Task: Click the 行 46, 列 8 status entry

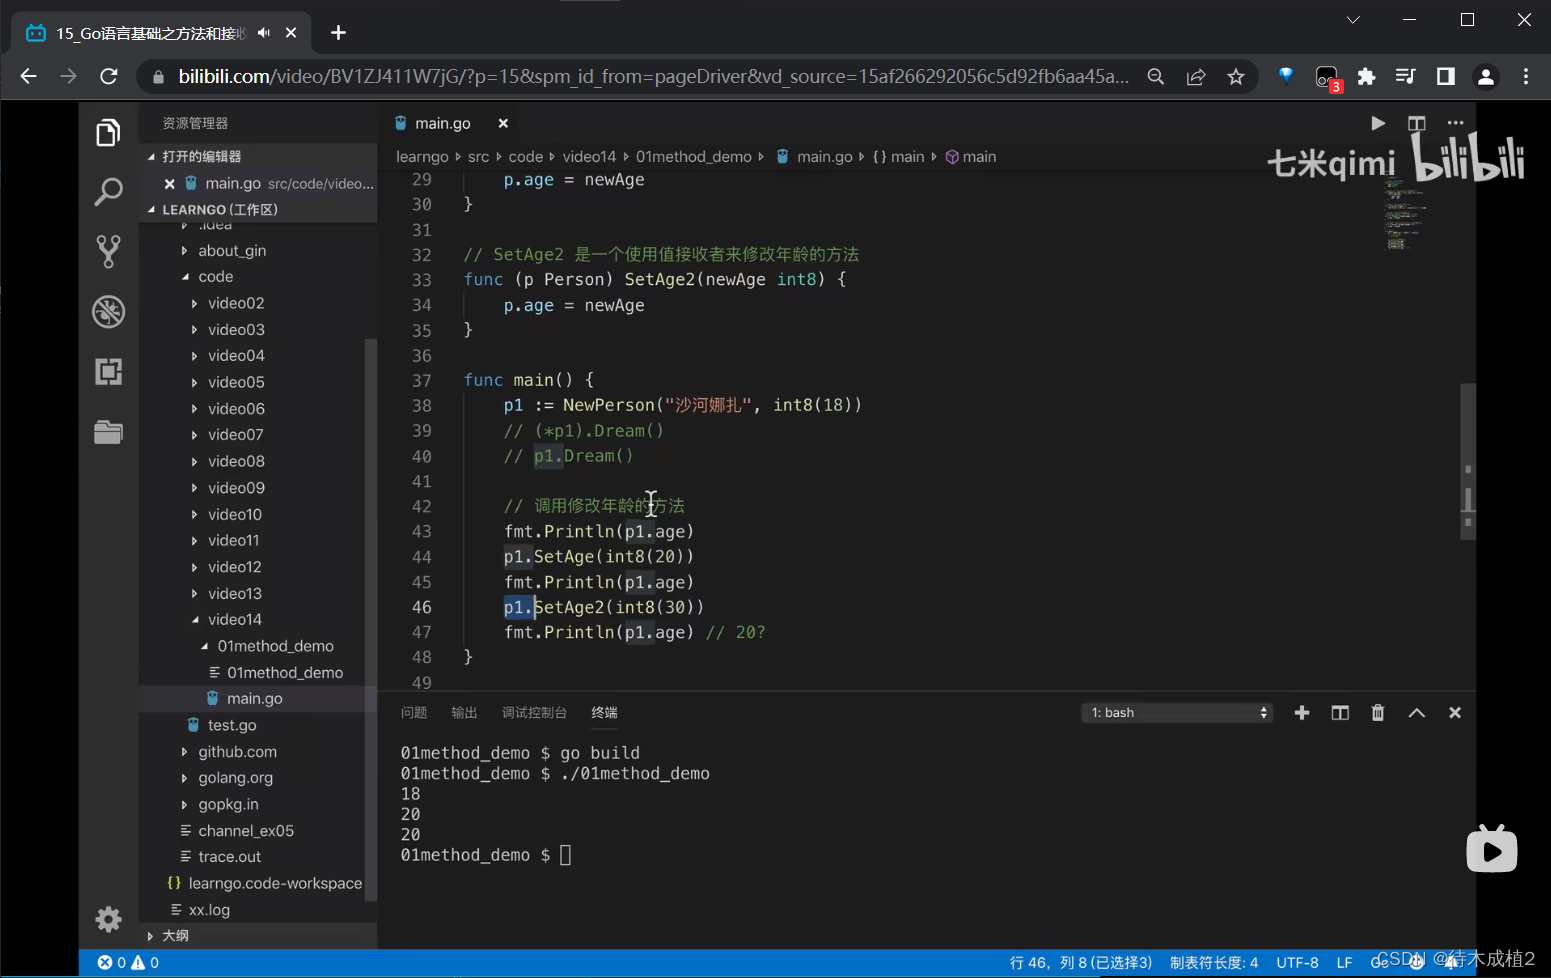Action: [x=1081, y=962]
